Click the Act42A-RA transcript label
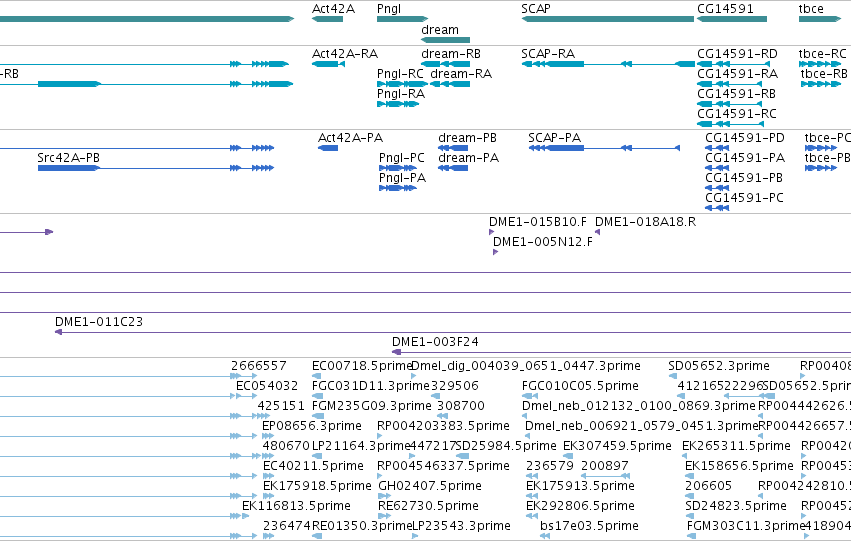The image size is (851, 541). 345,54
